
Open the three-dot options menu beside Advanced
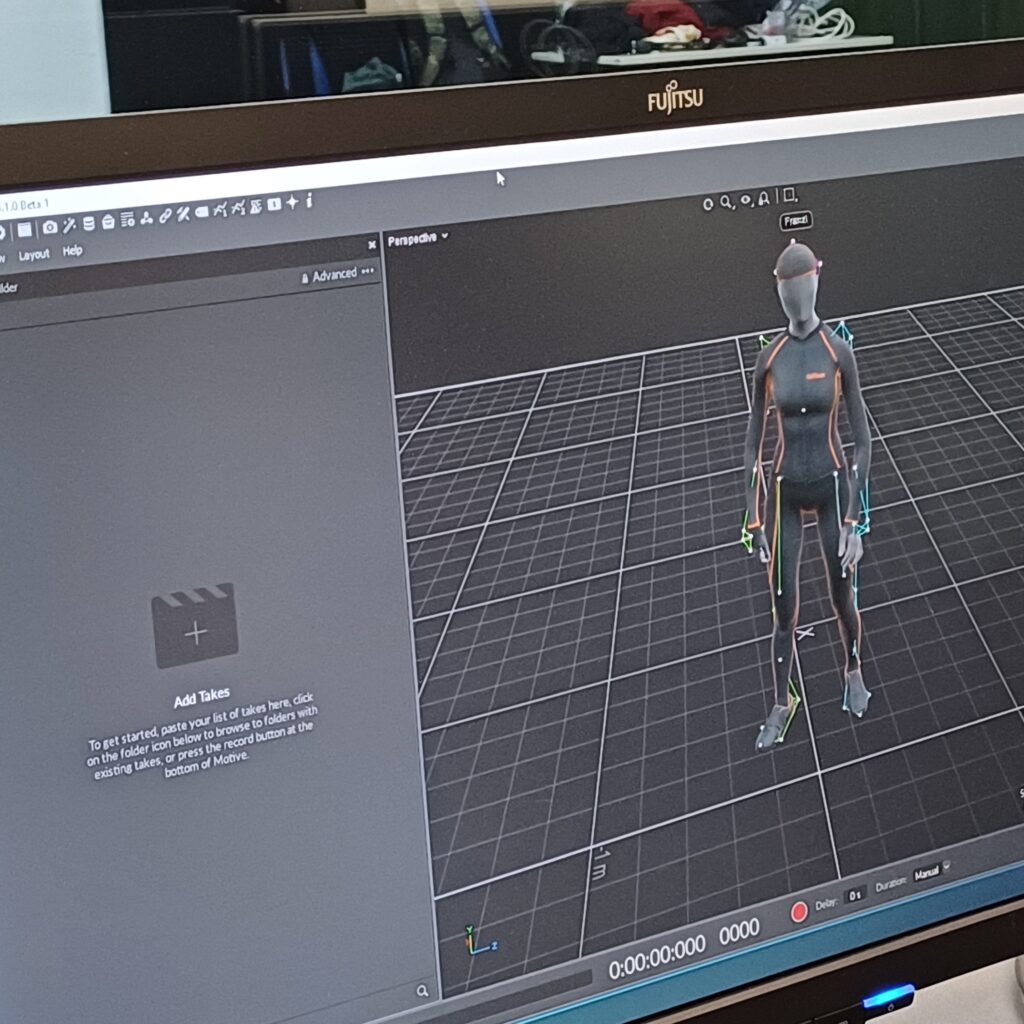[368, 271]
